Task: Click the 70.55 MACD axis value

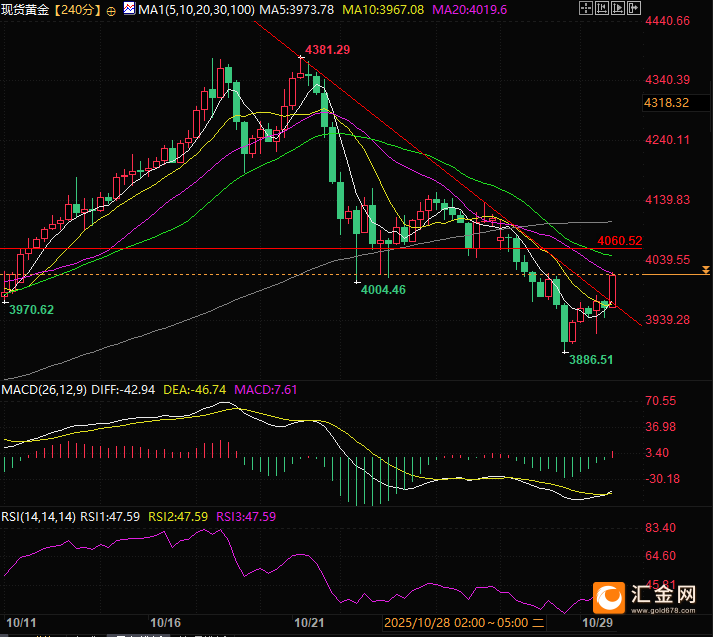Action: (x=661, y=401)
